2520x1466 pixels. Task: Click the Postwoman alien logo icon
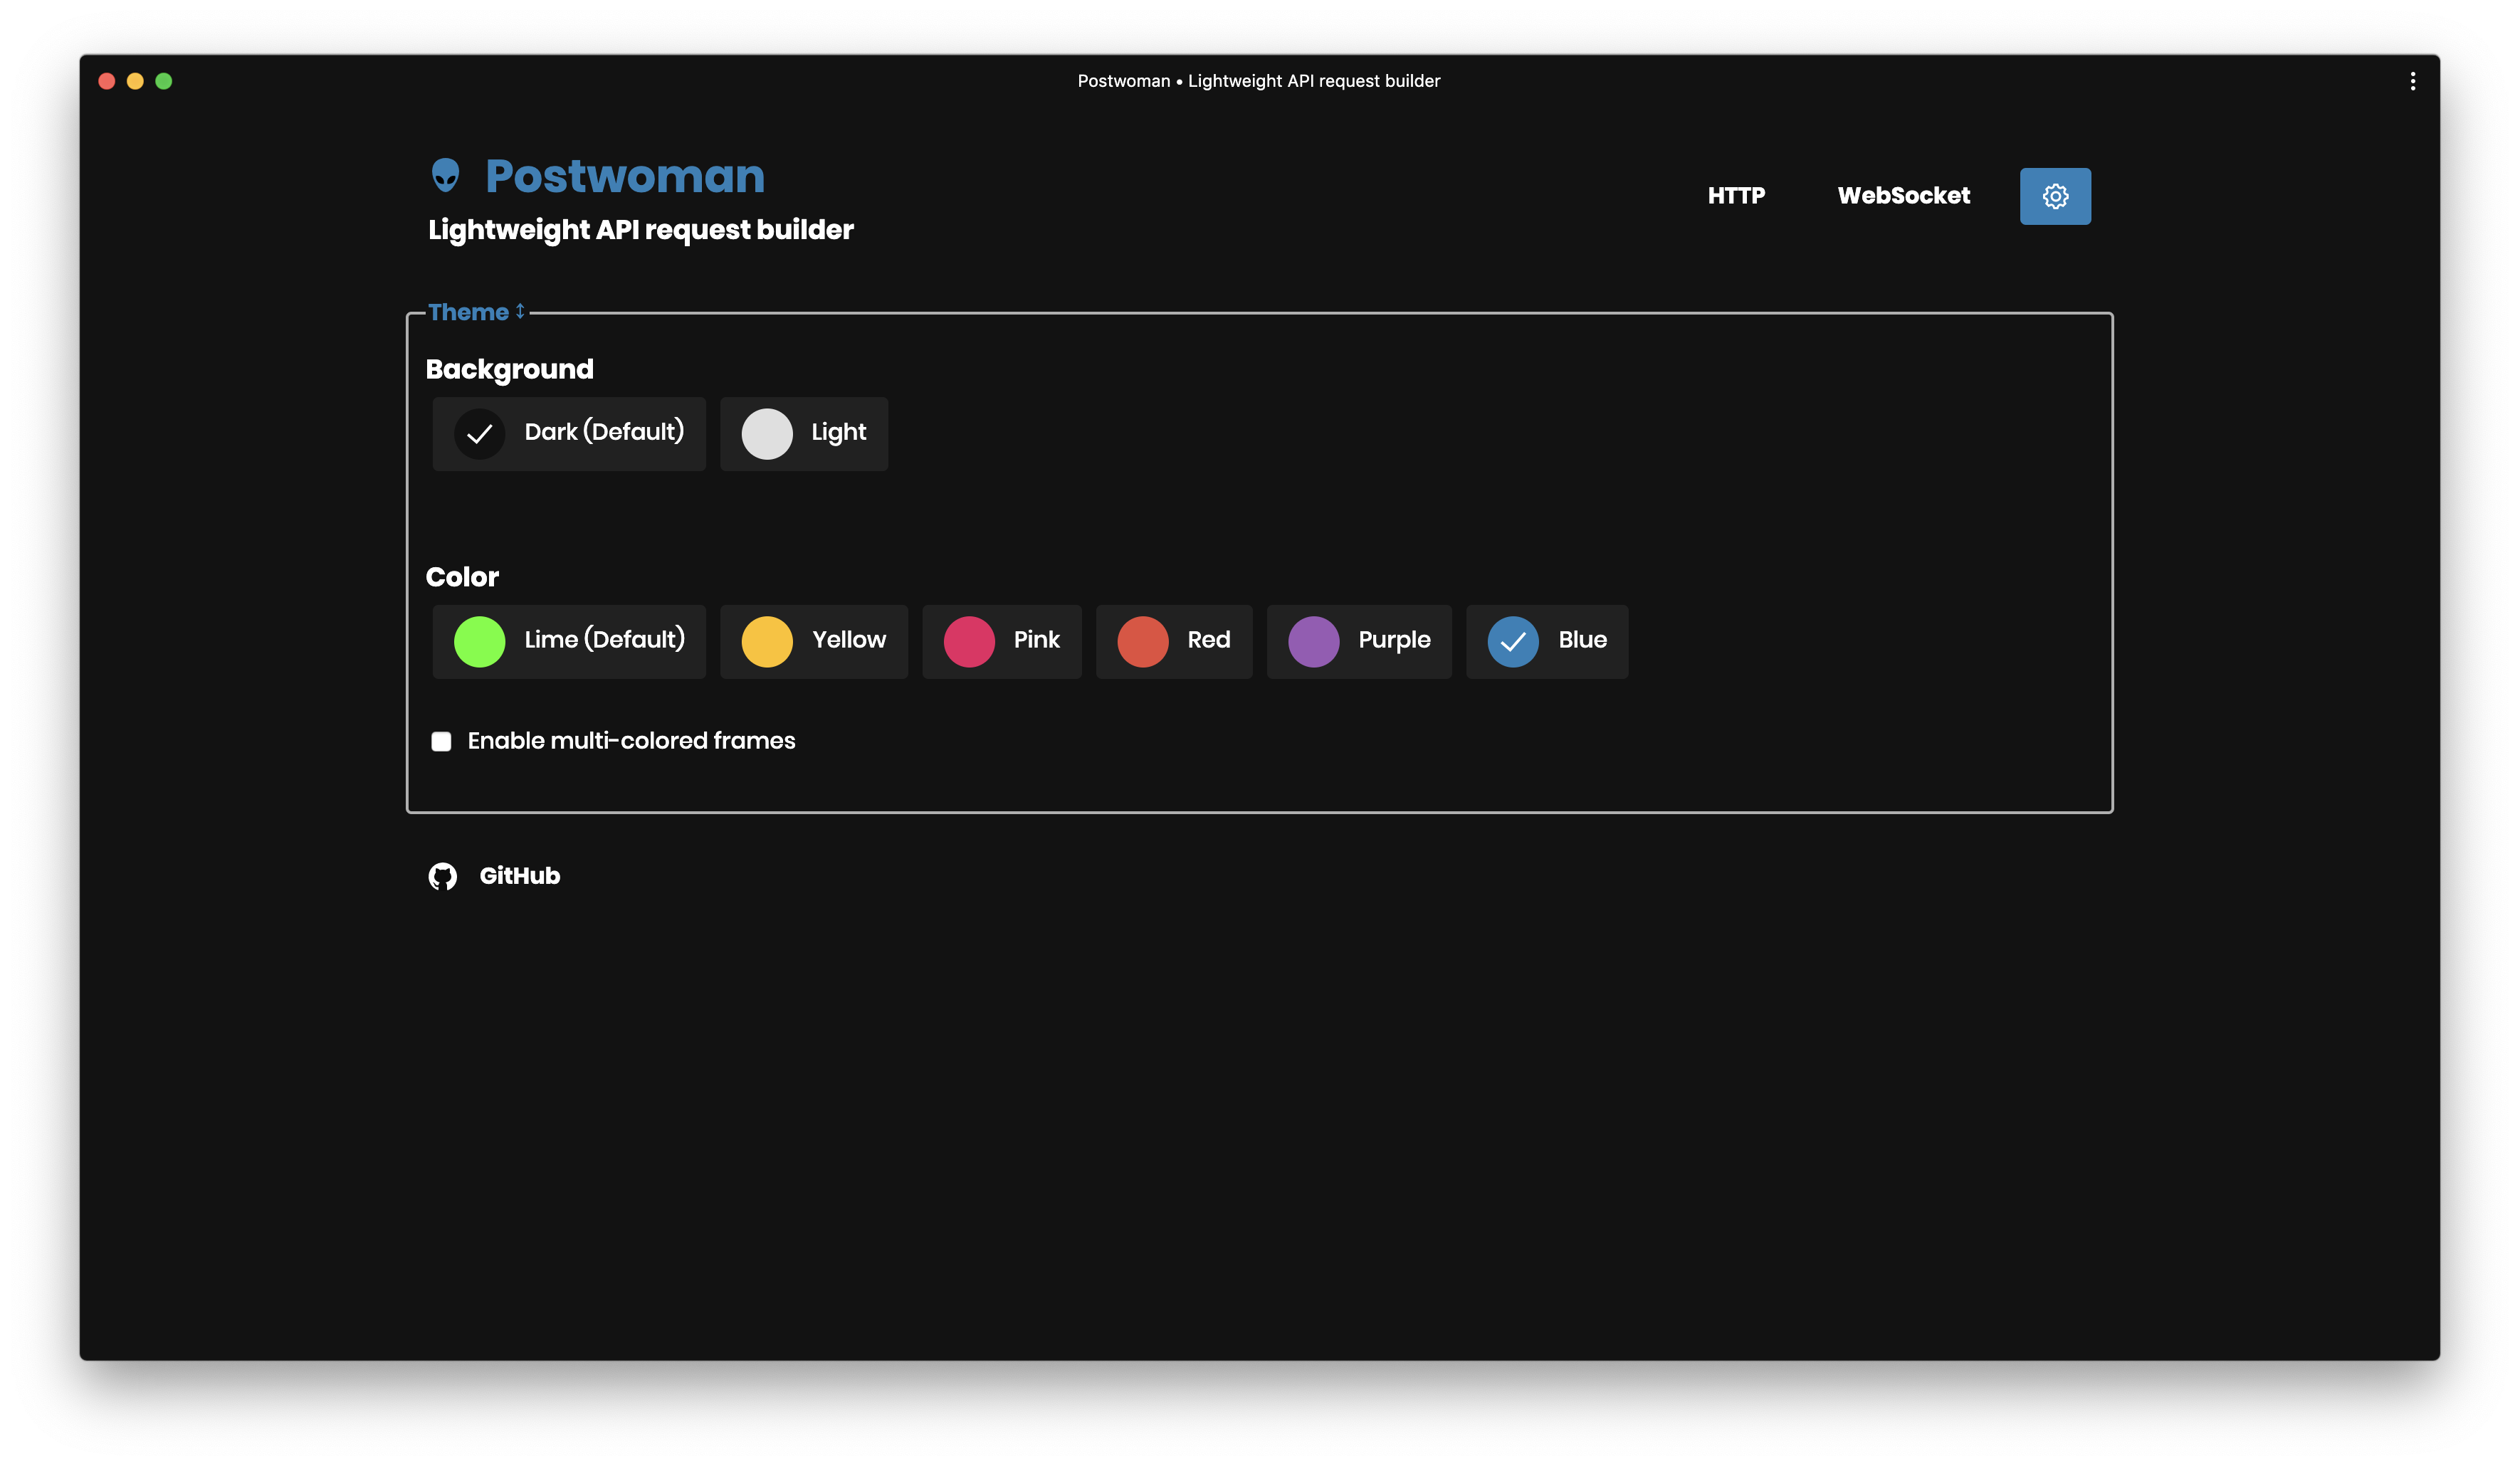[x=445, y=175]
